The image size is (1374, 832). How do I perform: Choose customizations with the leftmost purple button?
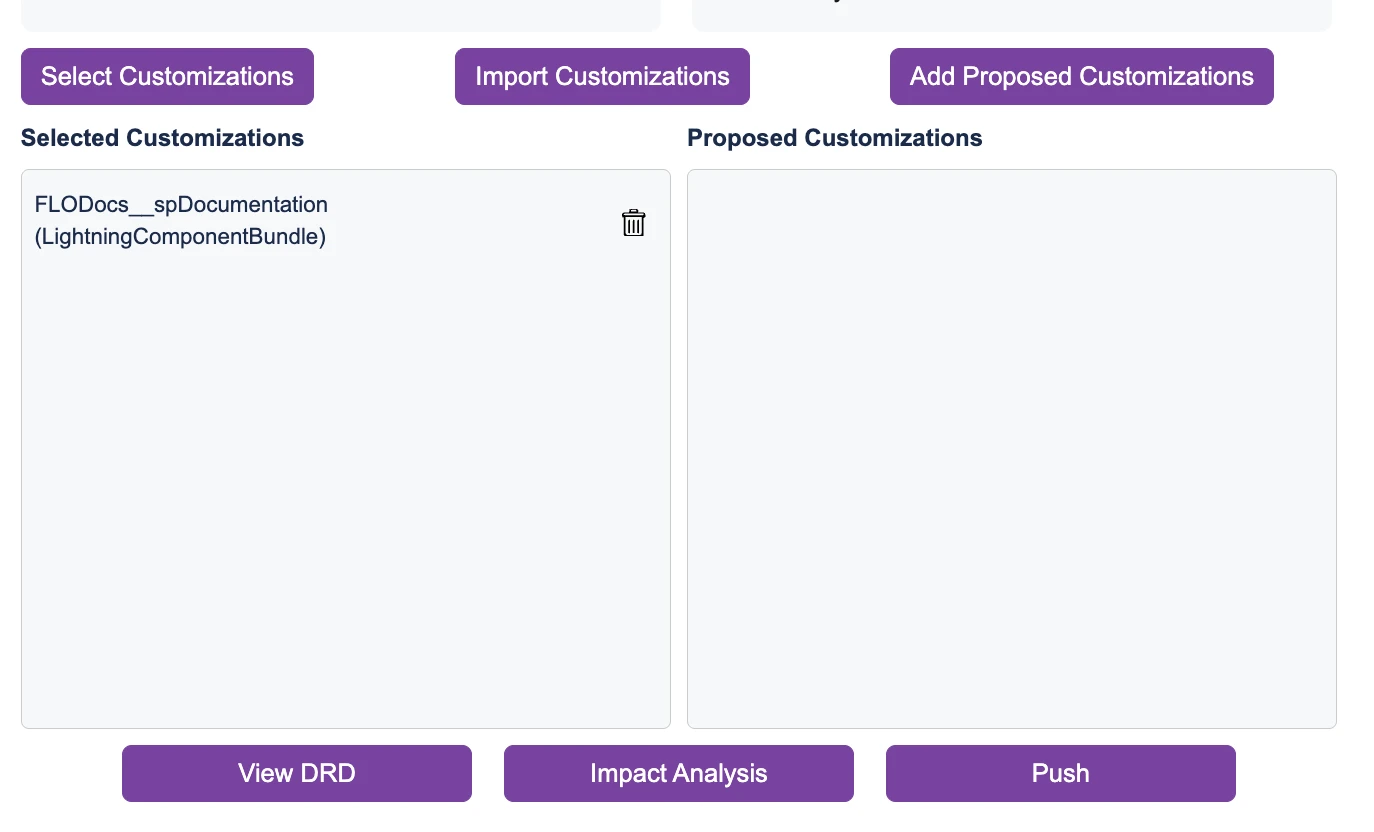[x=167, y=77]
